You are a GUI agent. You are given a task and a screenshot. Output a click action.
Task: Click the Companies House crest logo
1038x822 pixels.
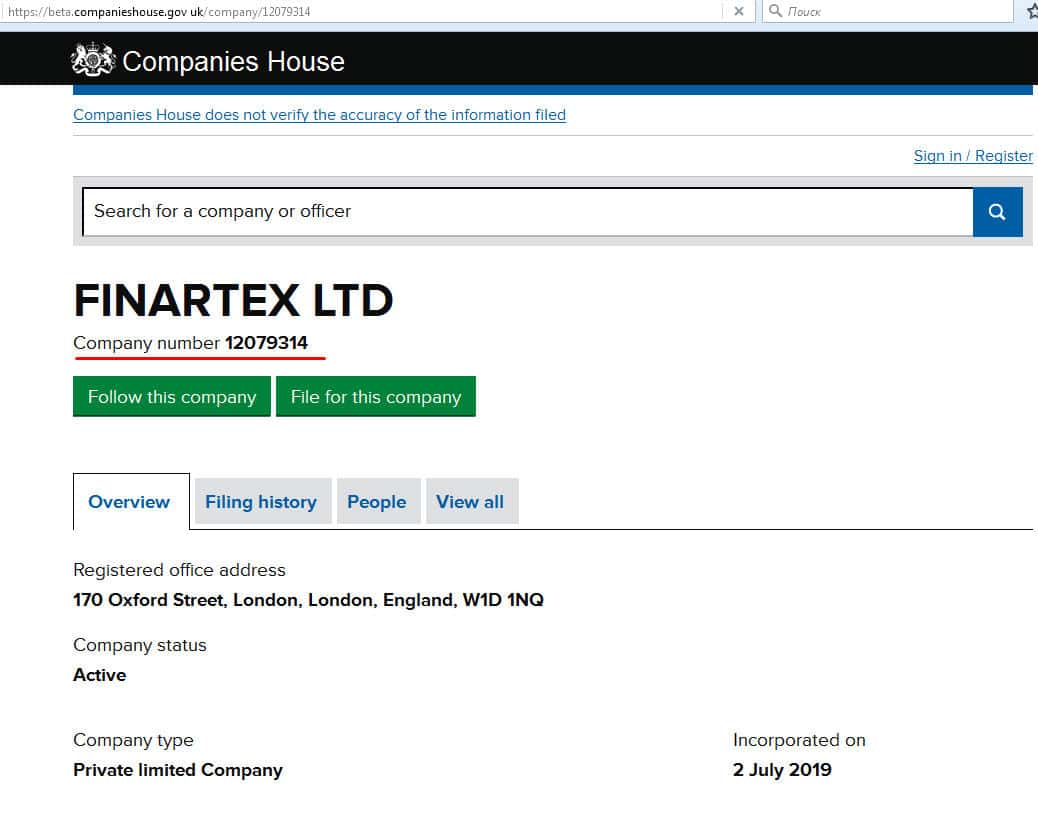(93, 60)
